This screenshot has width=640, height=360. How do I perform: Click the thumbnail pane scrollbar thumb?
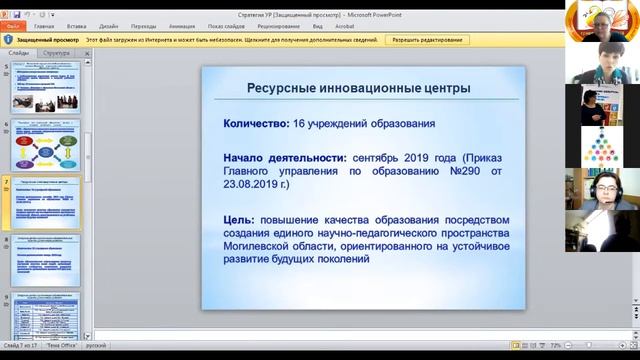click(x=87, y=157)
